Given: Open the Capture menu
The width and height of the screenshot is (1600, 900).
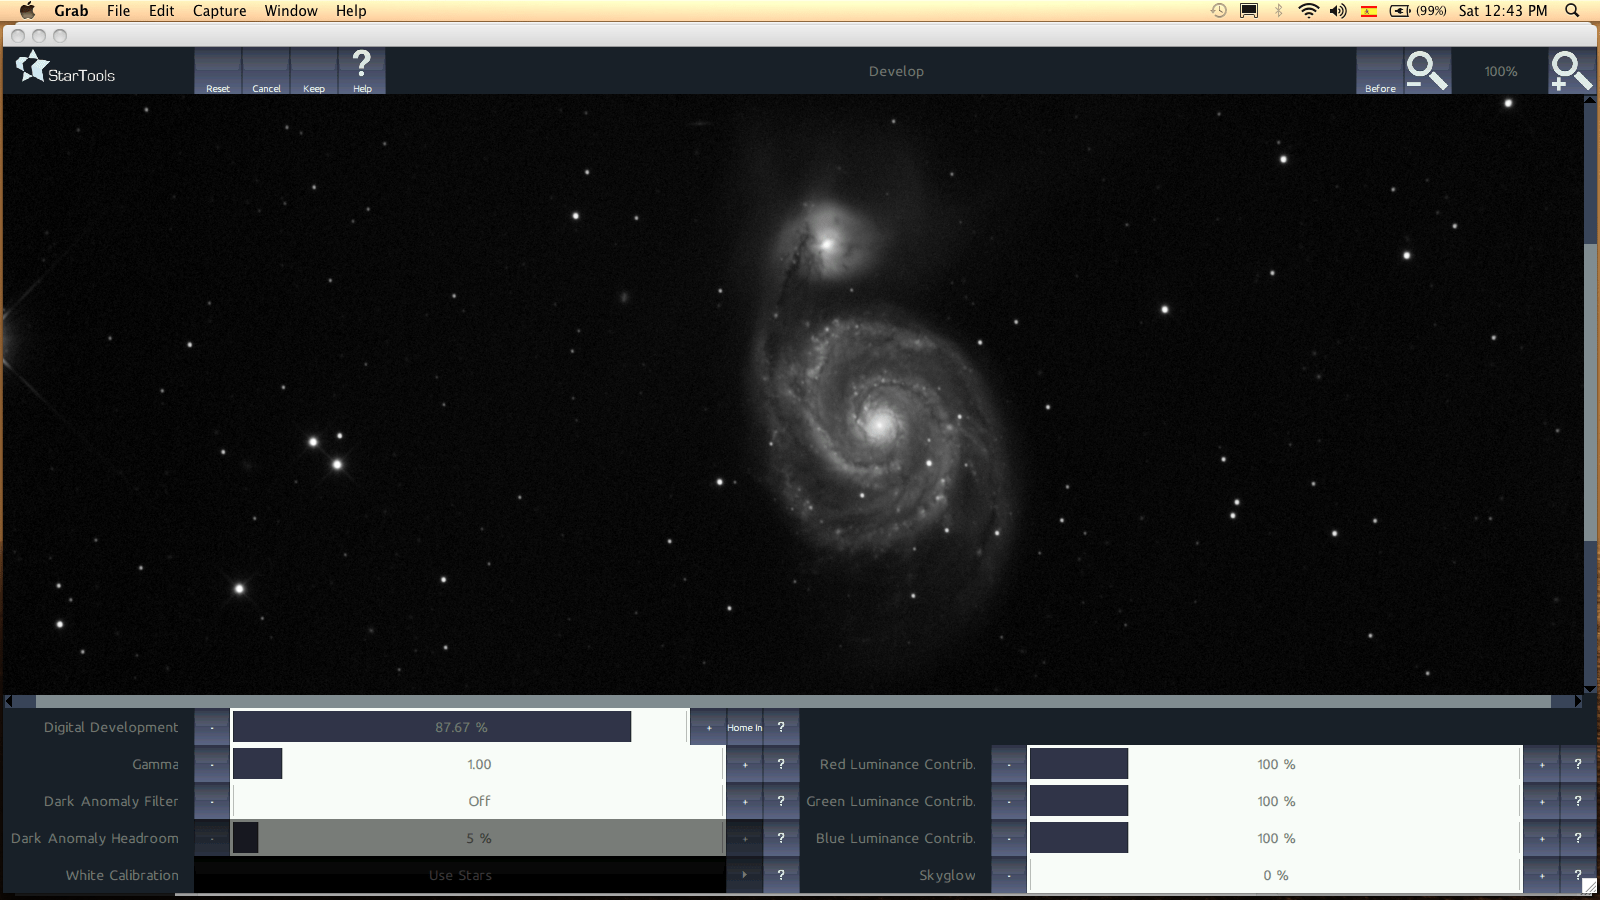Looking at the screenshot, I should pos(219,11).
